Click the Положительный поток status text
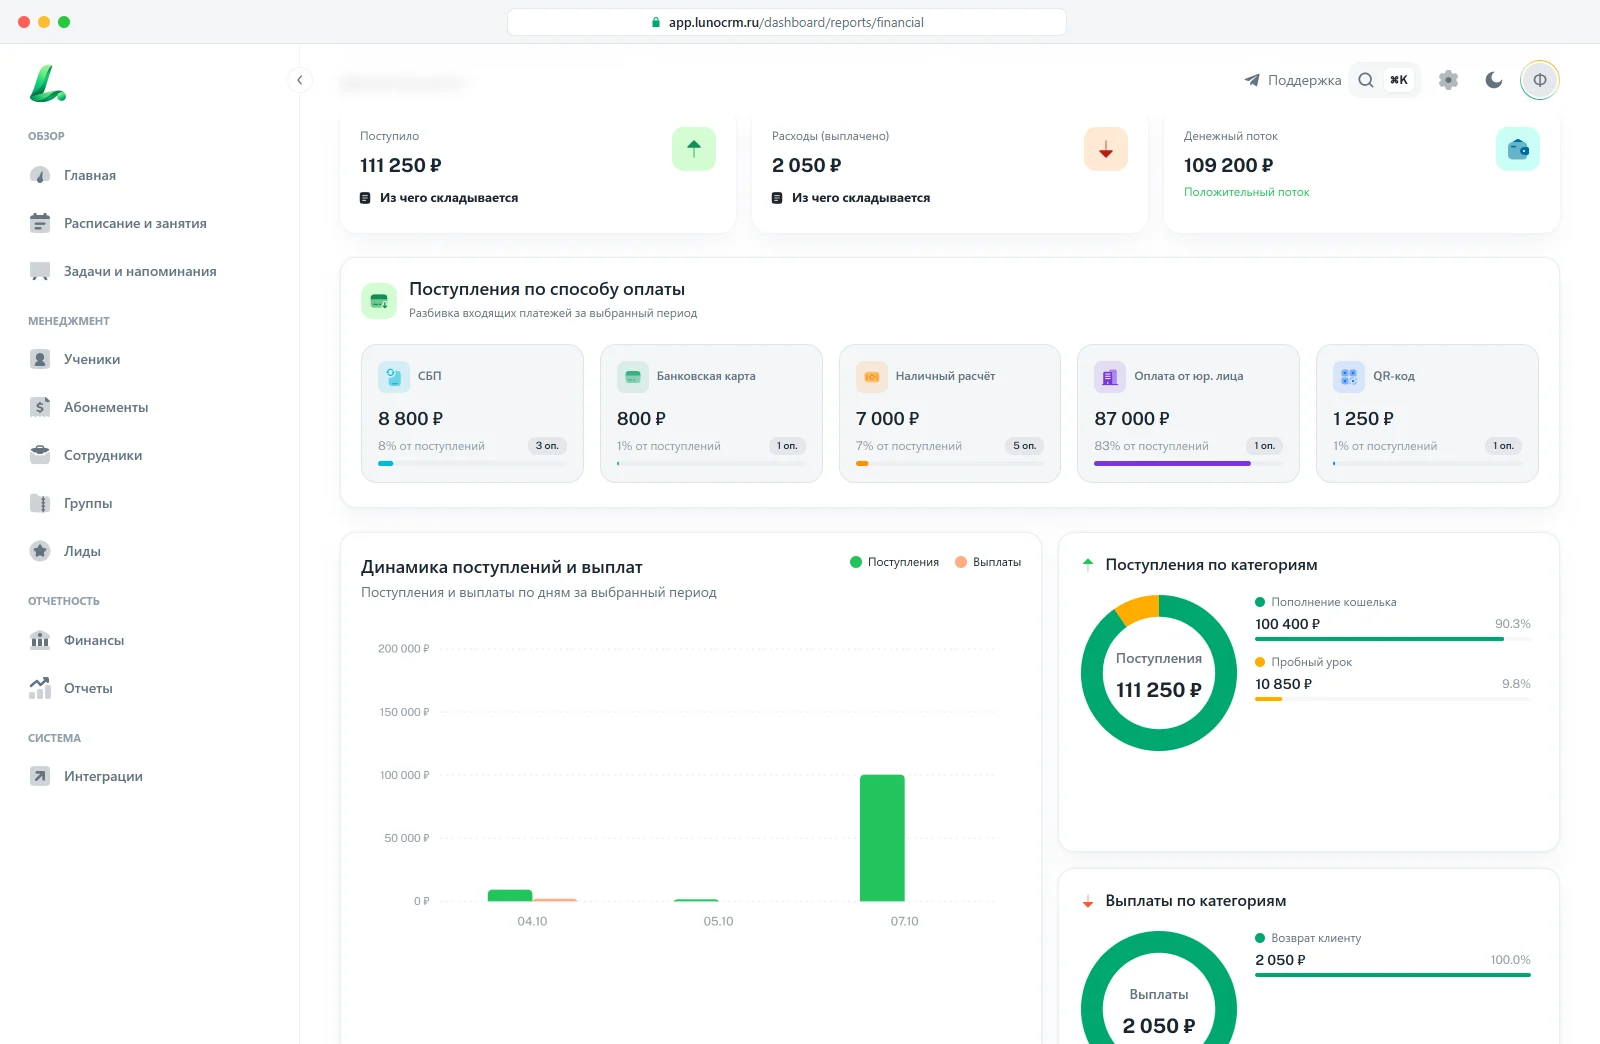Viewport: 1600px width, 1044px height. (x=1247, y=192)
